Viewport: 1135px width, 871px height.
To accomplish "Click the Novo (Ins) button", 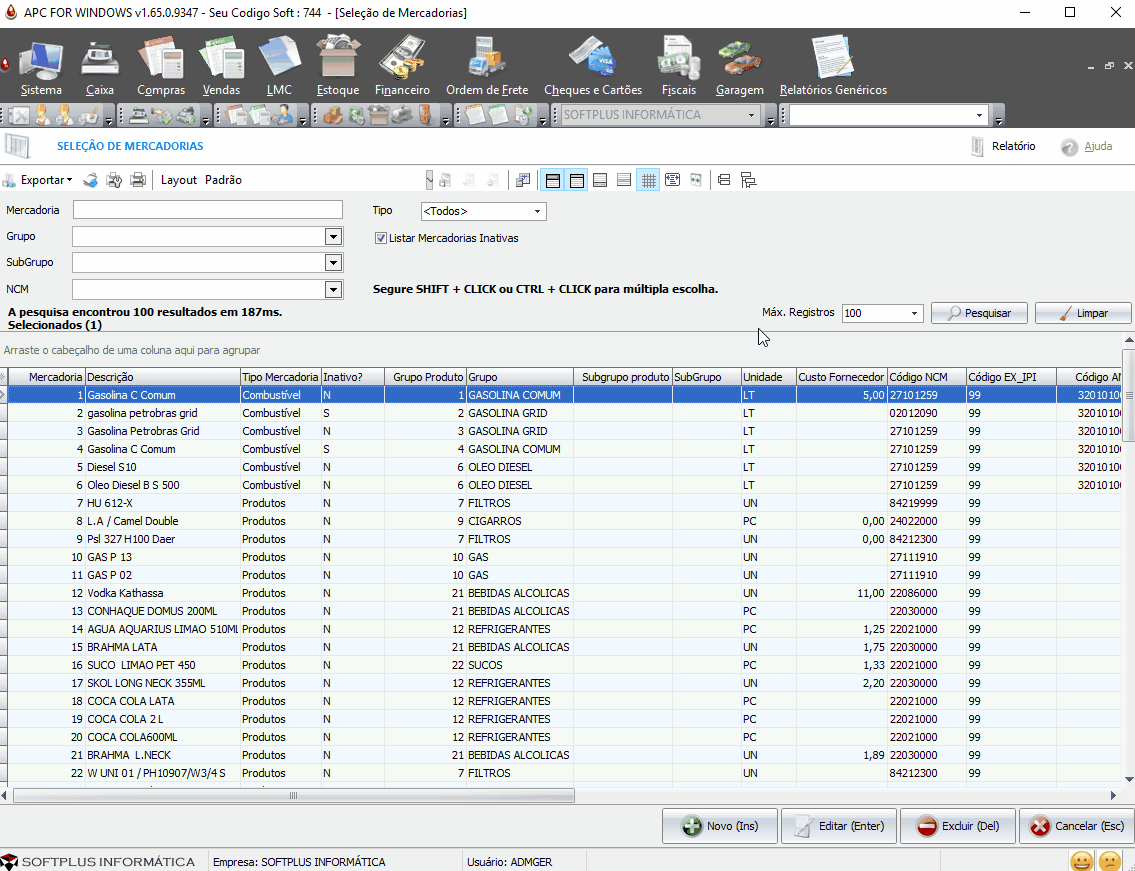I will [x=720, y=826].
